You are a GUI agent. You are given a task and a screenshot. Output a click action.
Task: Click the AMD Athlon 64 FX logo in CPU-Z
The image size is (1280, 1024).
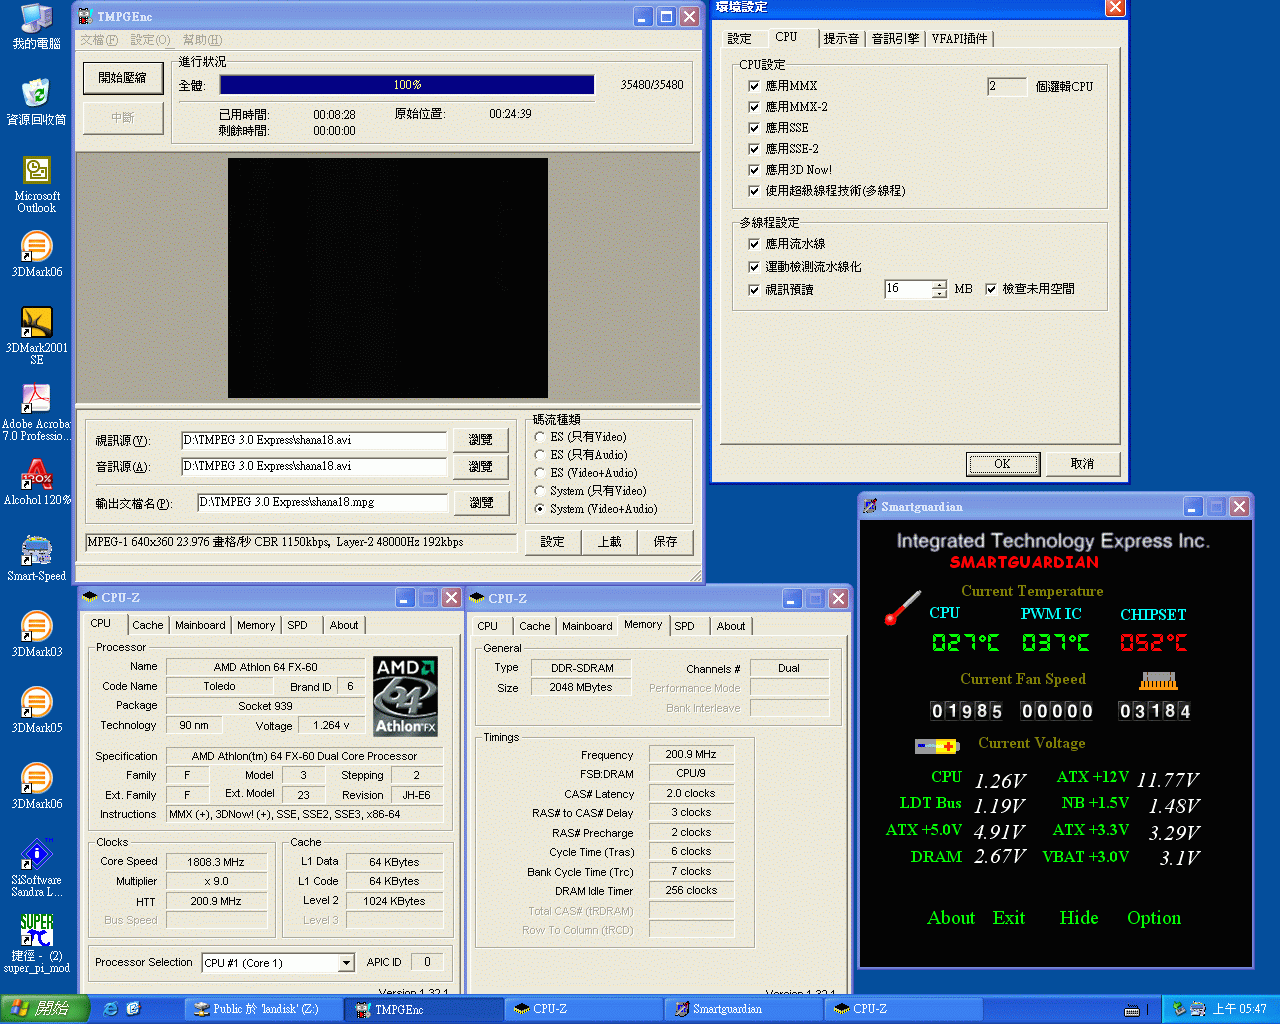405,696
